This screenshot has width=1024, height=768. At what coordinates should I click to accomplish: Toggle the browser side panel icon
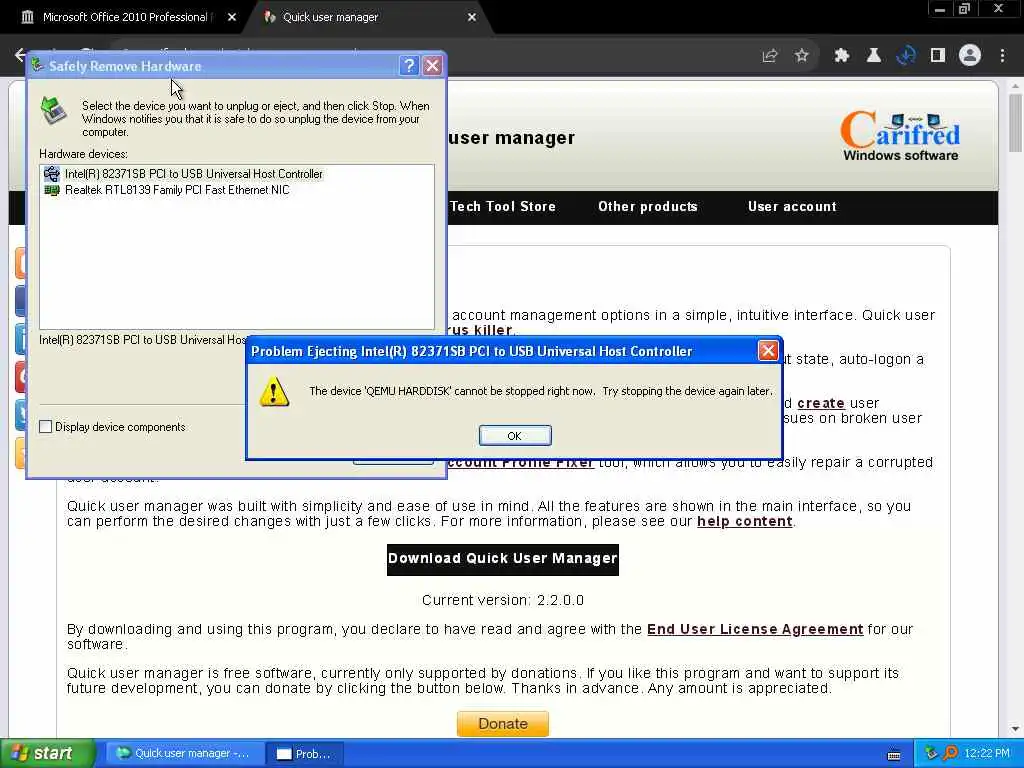938,56
